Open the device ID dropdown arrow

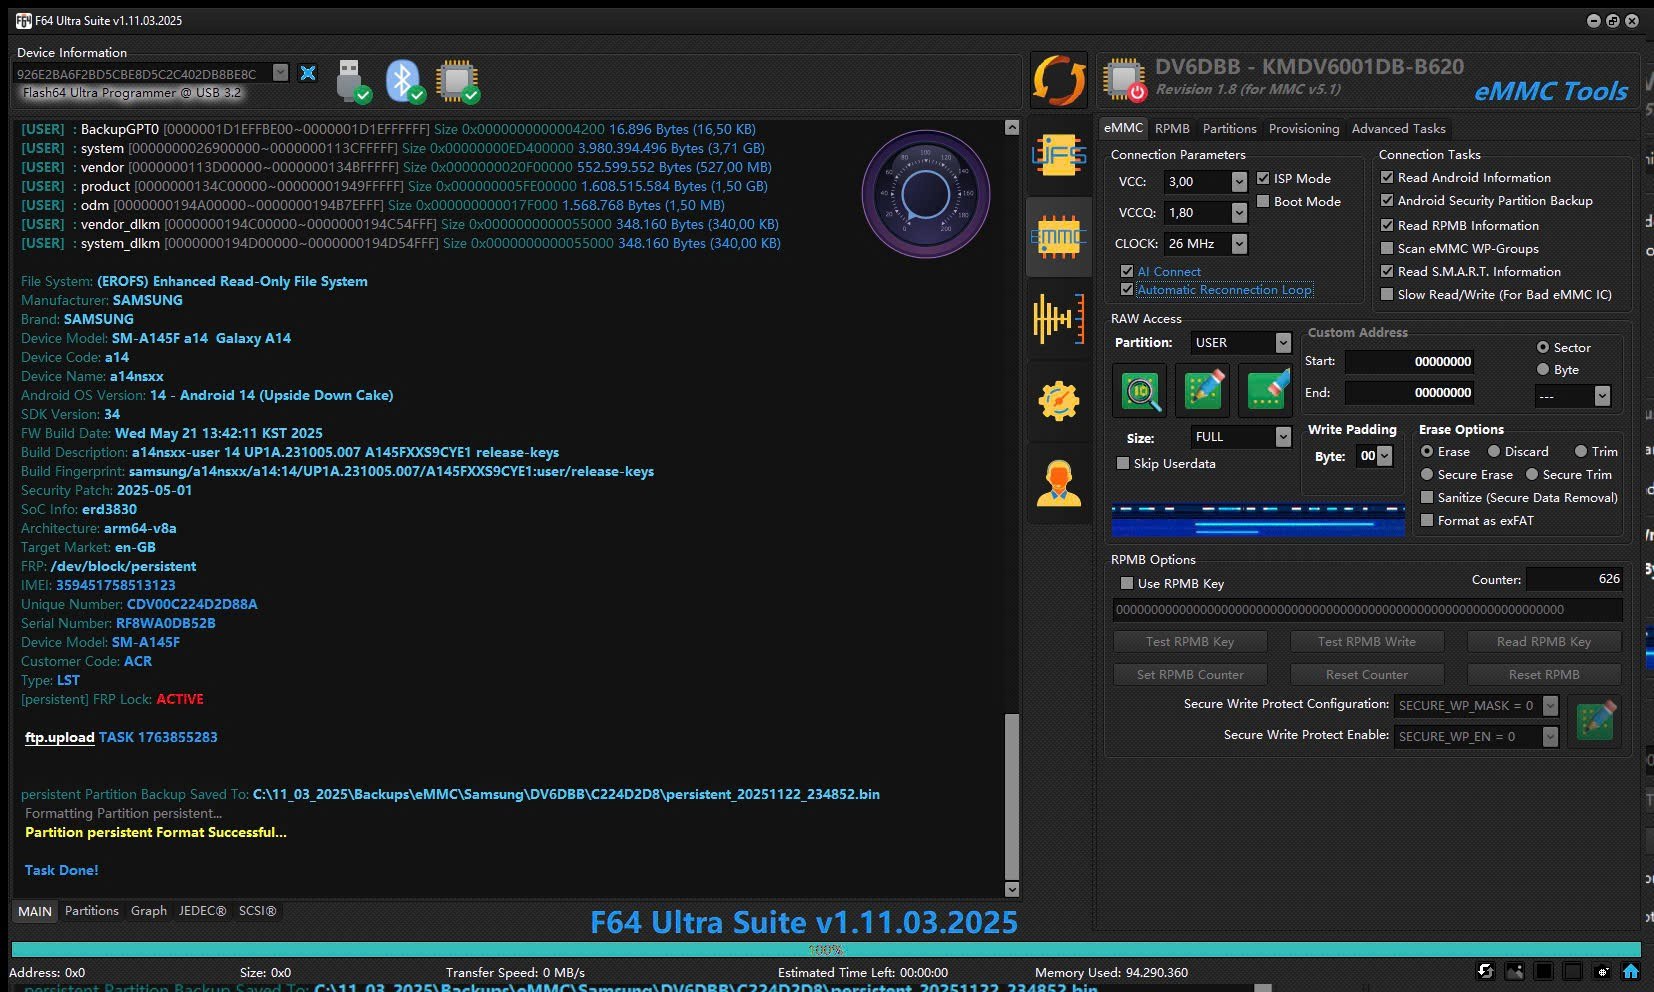(281, 73)
